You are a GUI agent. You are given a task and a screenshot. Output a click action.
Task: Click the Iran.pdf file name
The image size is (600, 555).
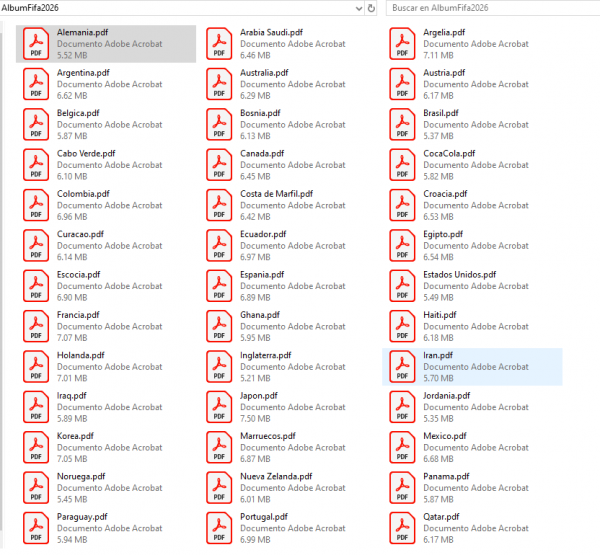(x=438, y=356)
